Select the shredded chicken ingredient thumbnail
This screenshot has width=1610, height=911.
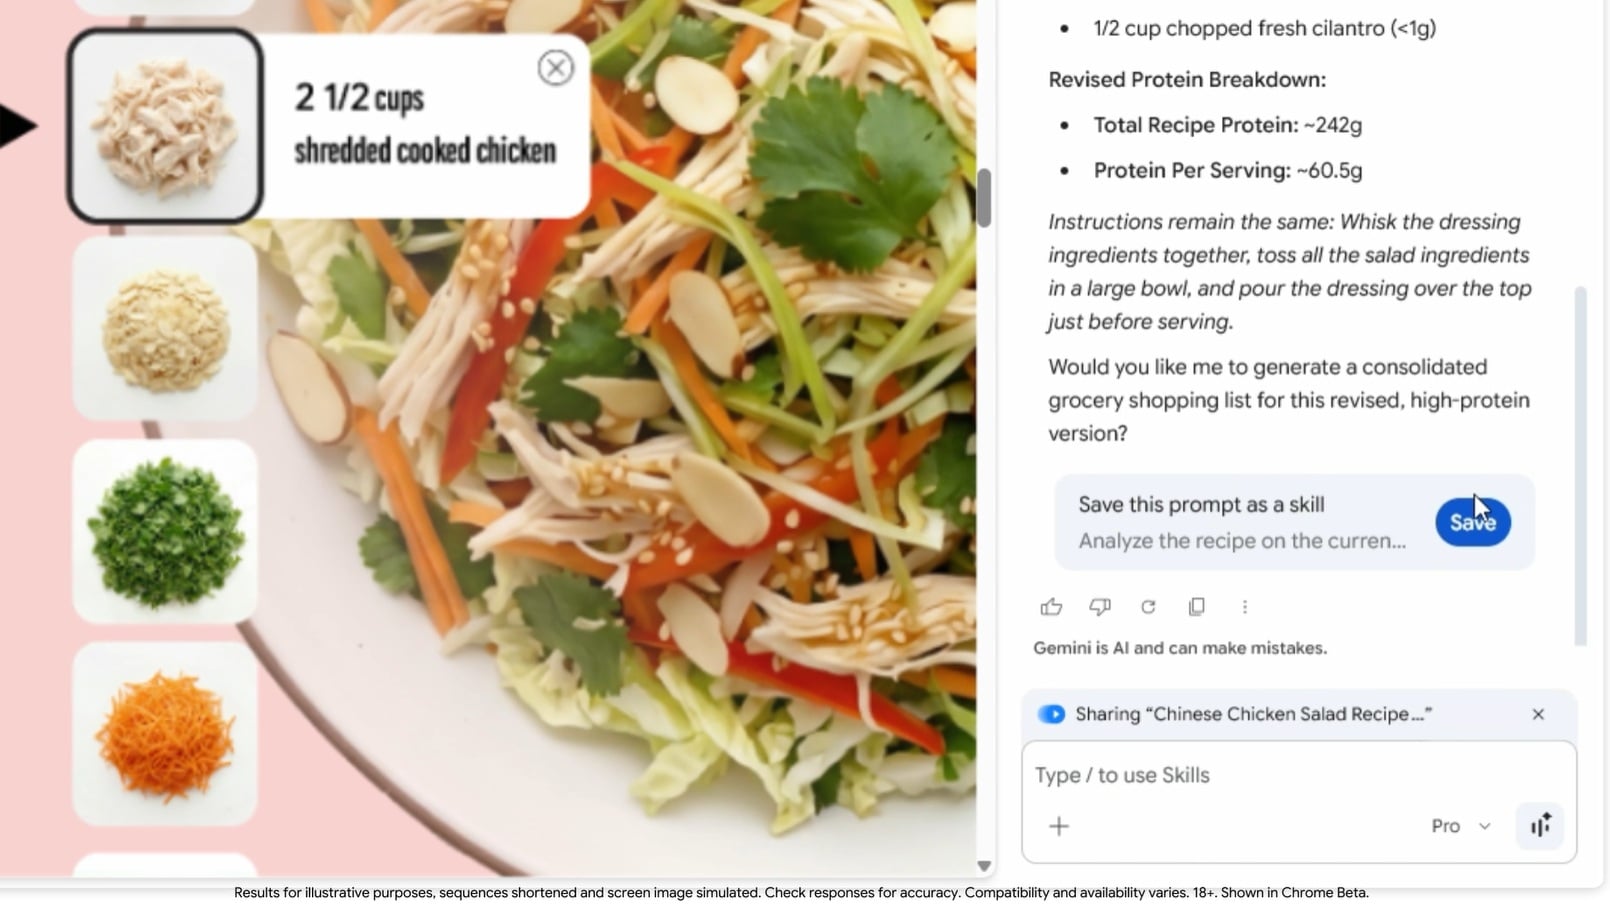click(x=165, y=126)
